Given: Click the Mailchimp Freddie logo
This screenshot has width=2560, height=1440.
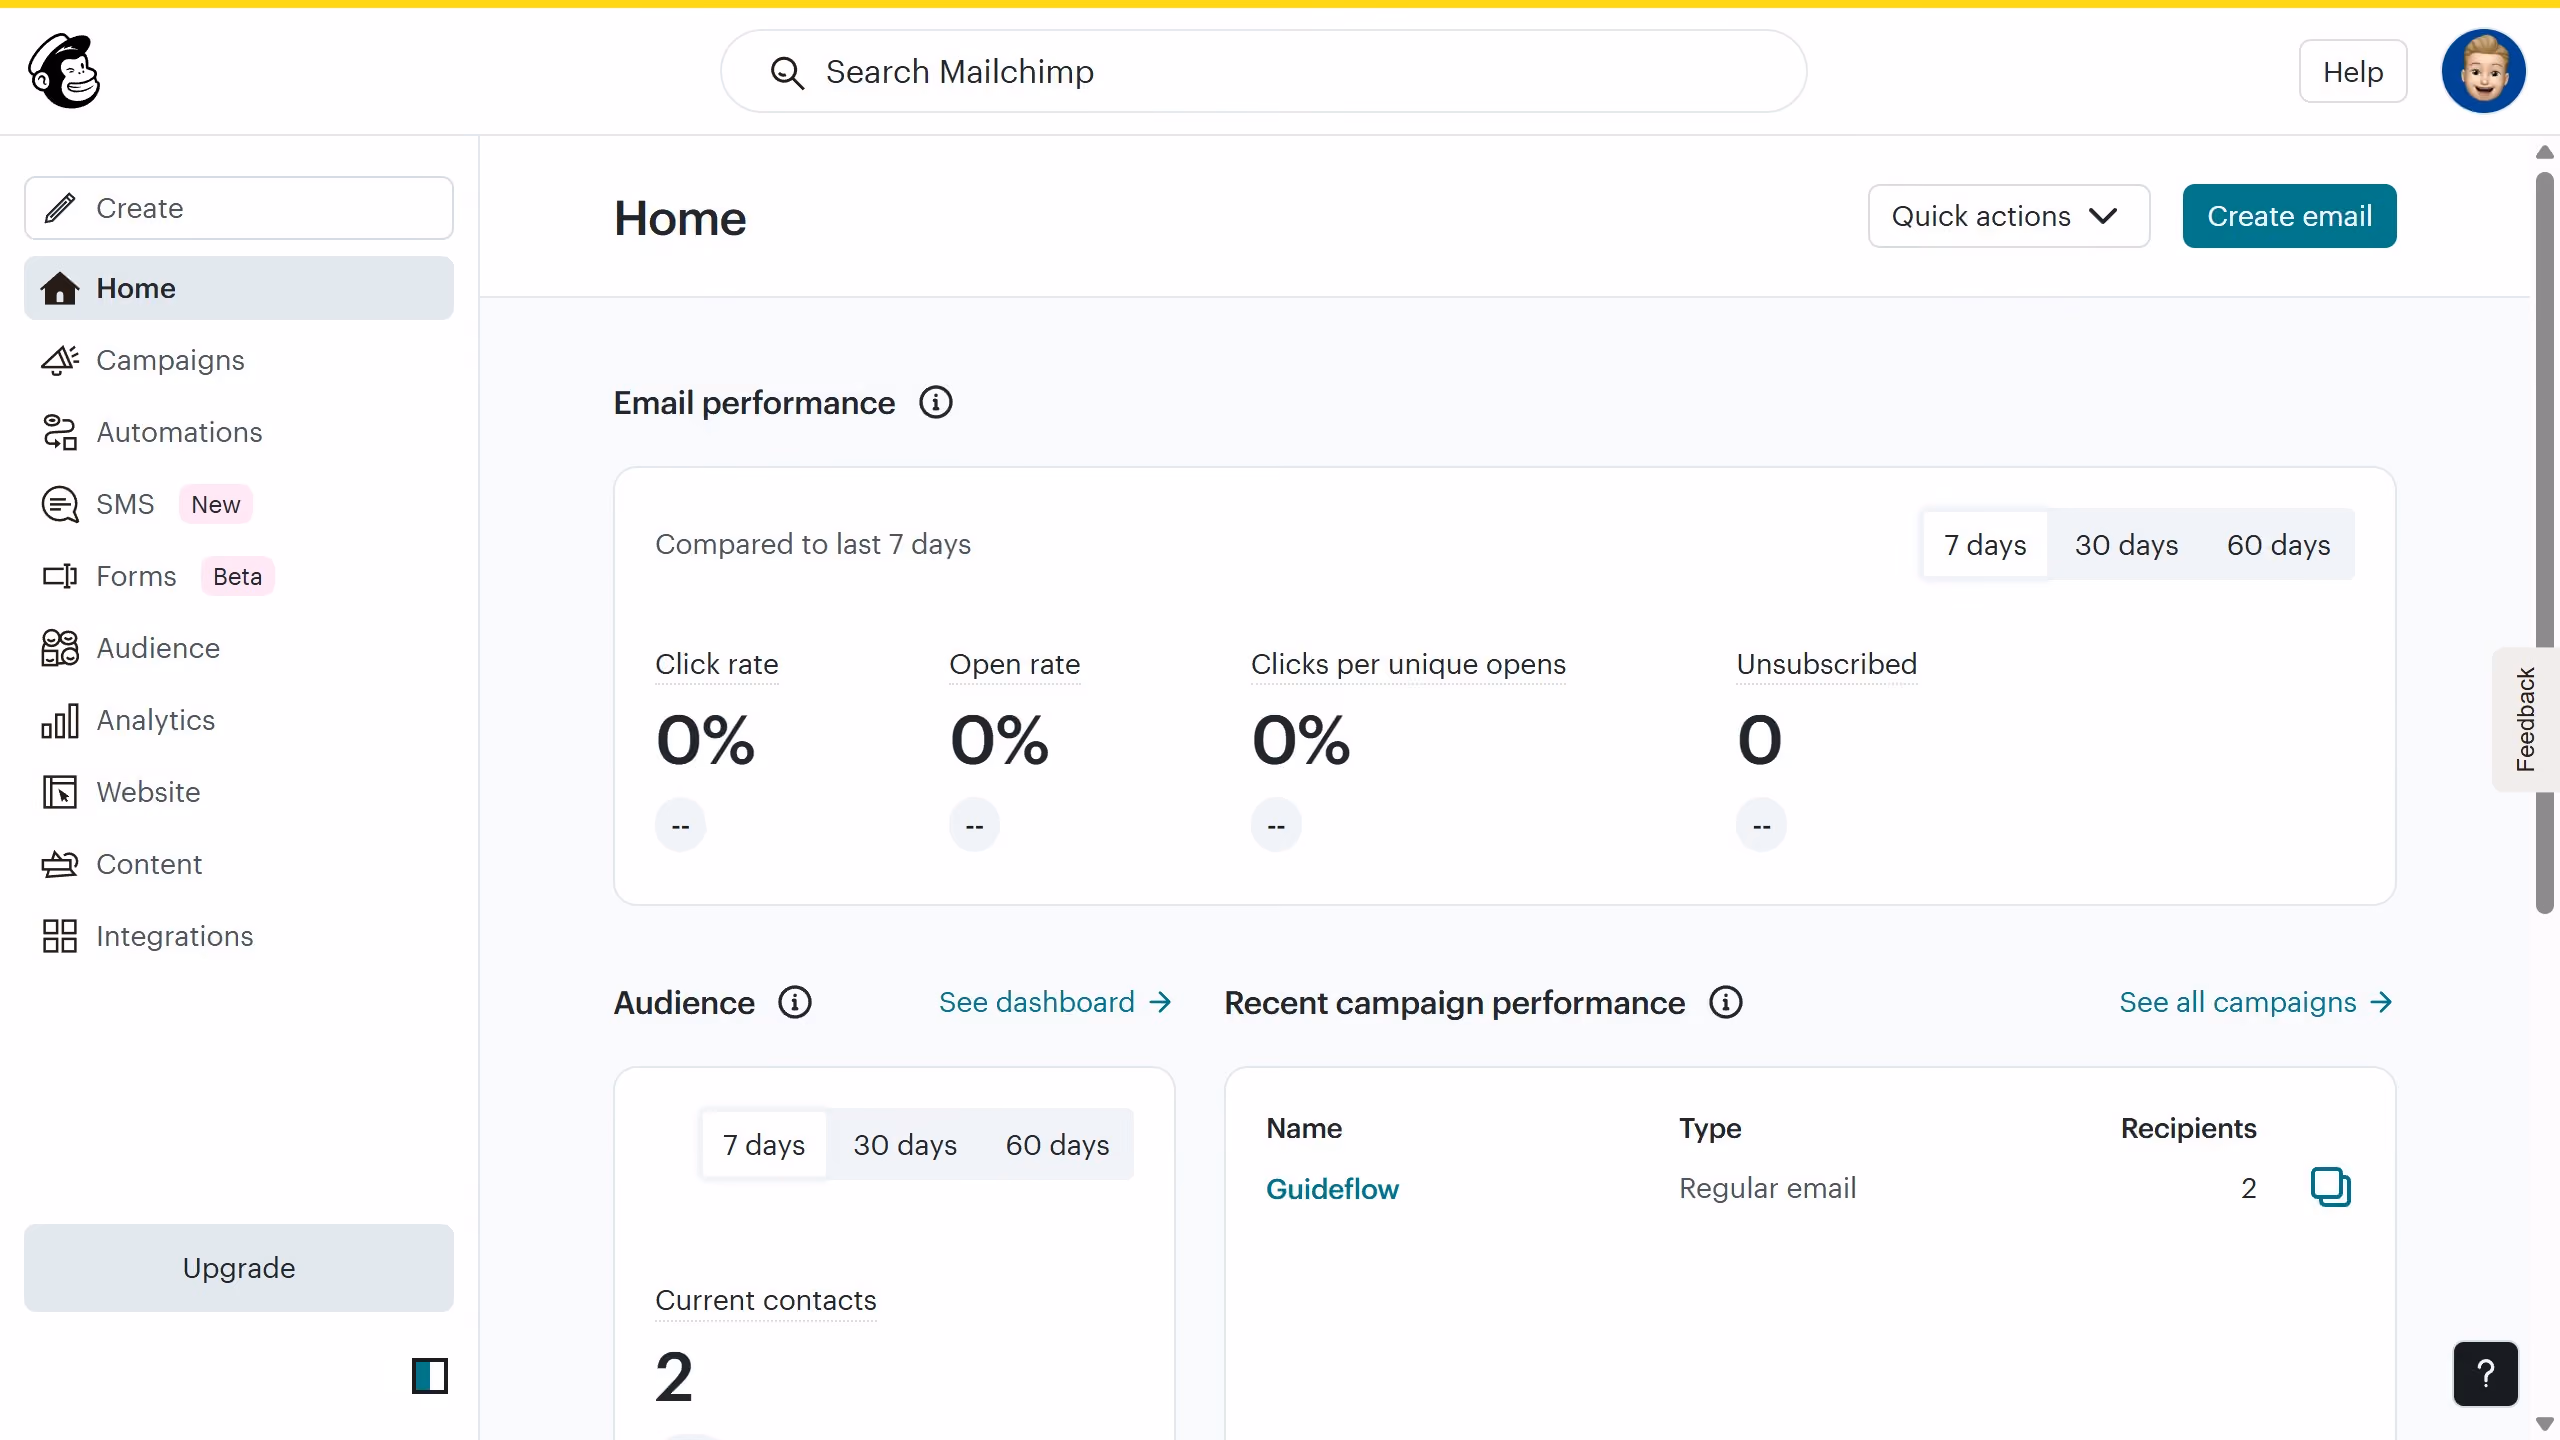Looking at the screenshot, I should point(64,71).
